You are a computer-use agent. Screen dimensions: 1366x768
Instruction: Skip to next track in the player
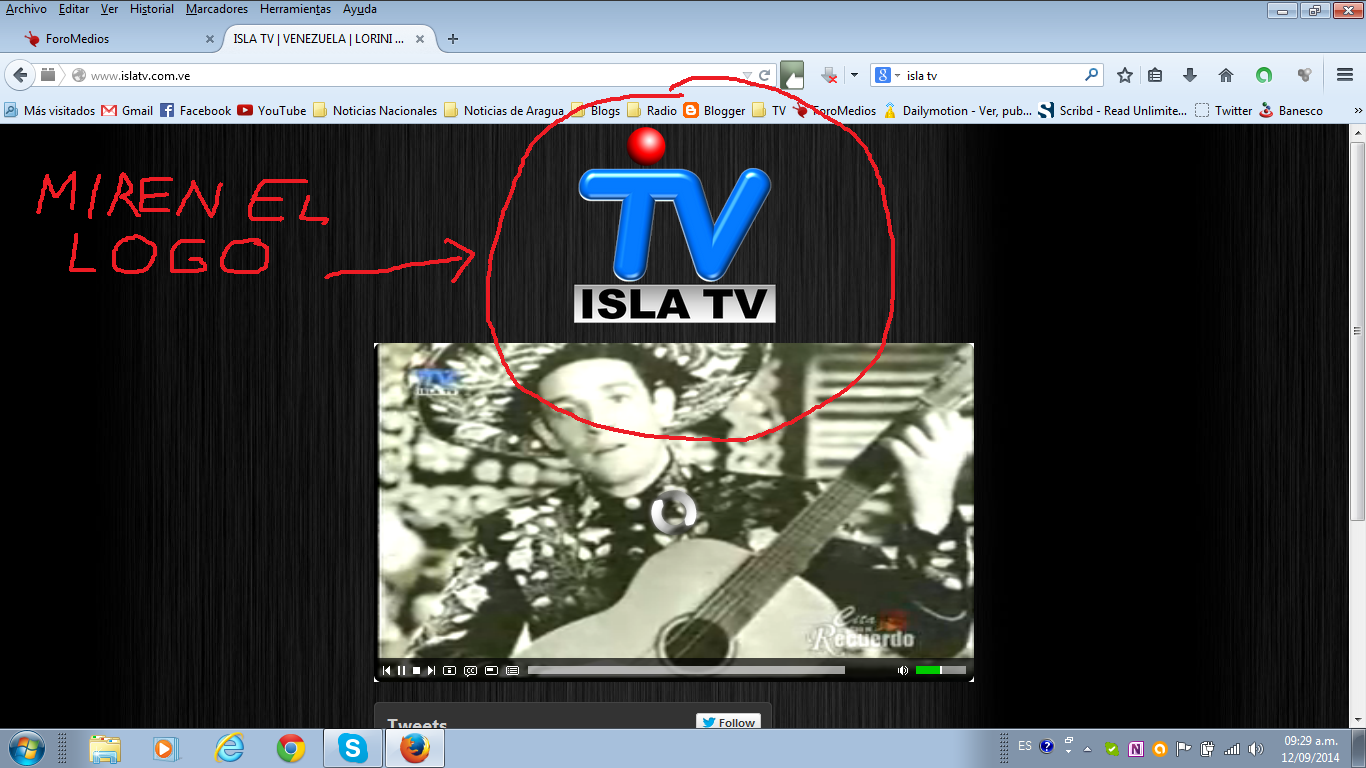432,670
